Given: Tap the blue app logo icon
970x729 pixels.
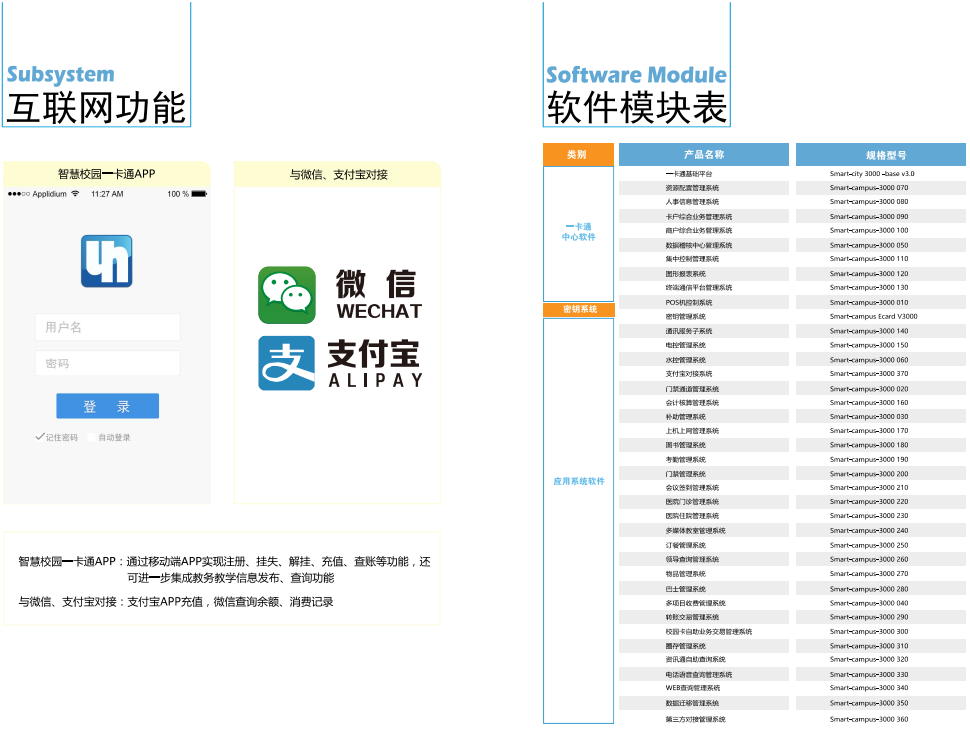Looking at the screenshot, I should (x=106, y=261).
